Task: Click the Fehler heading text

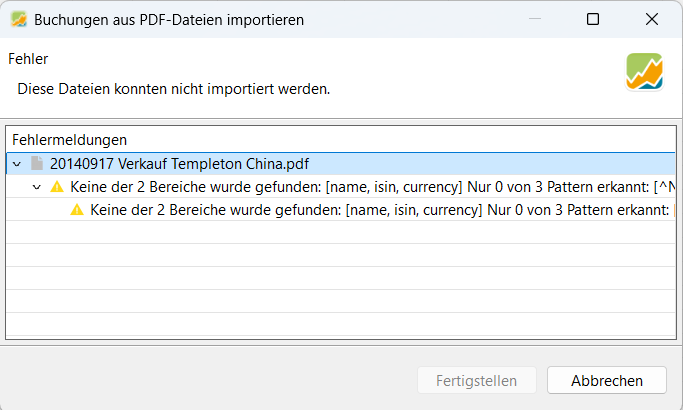Action: click(28, 59)
